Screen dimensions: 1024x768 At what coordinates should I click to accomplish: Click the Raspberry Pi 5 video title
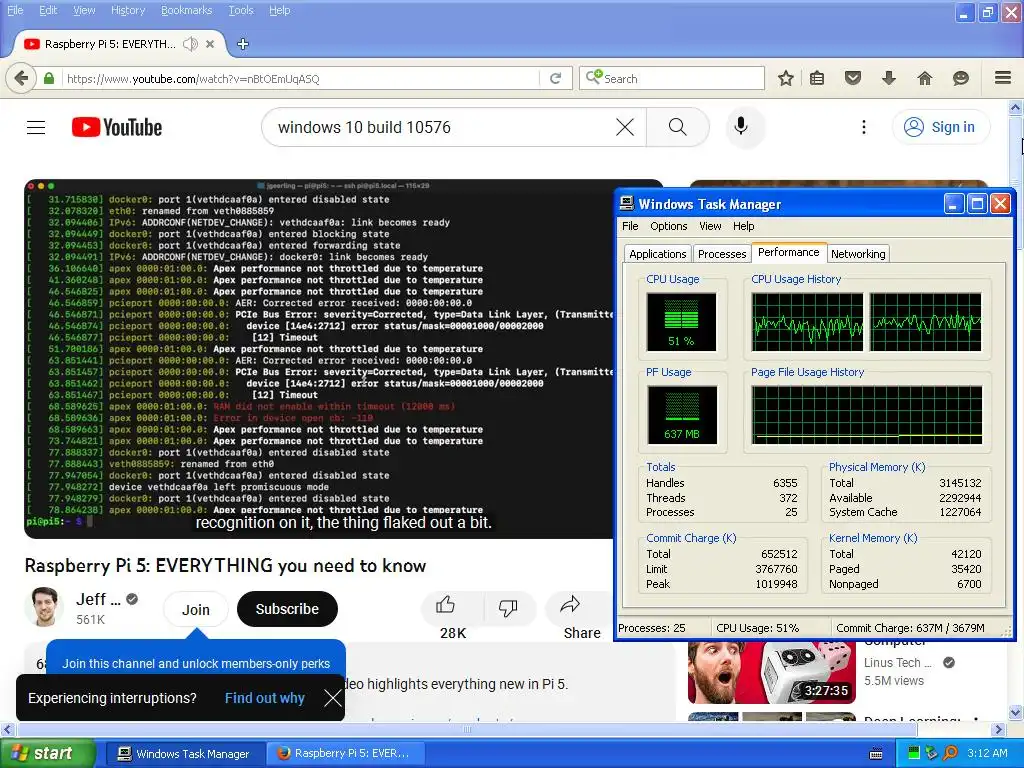click(225, 566)
